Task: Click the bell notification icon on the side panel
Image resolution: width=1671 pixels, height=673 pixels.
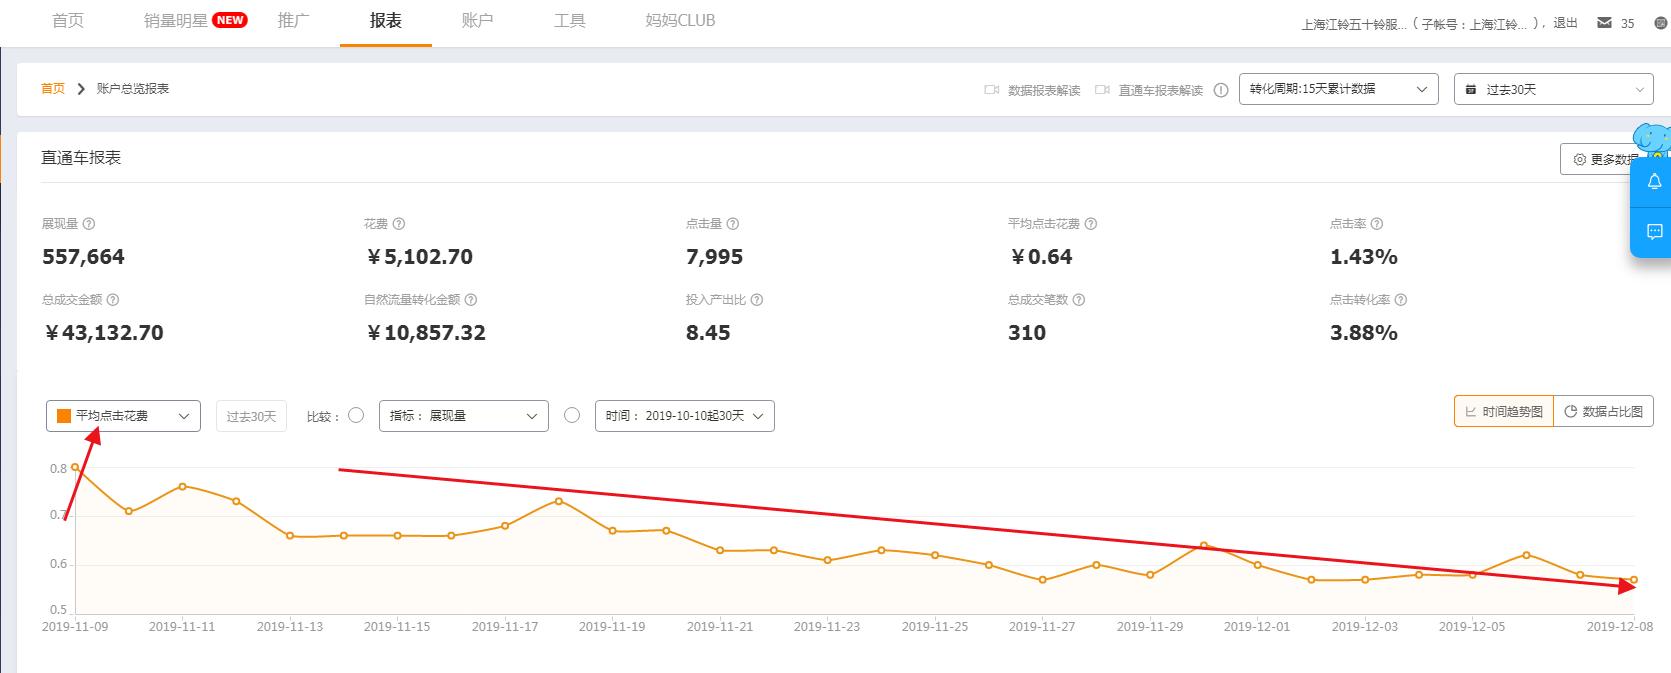Action: click(1654, 181)
